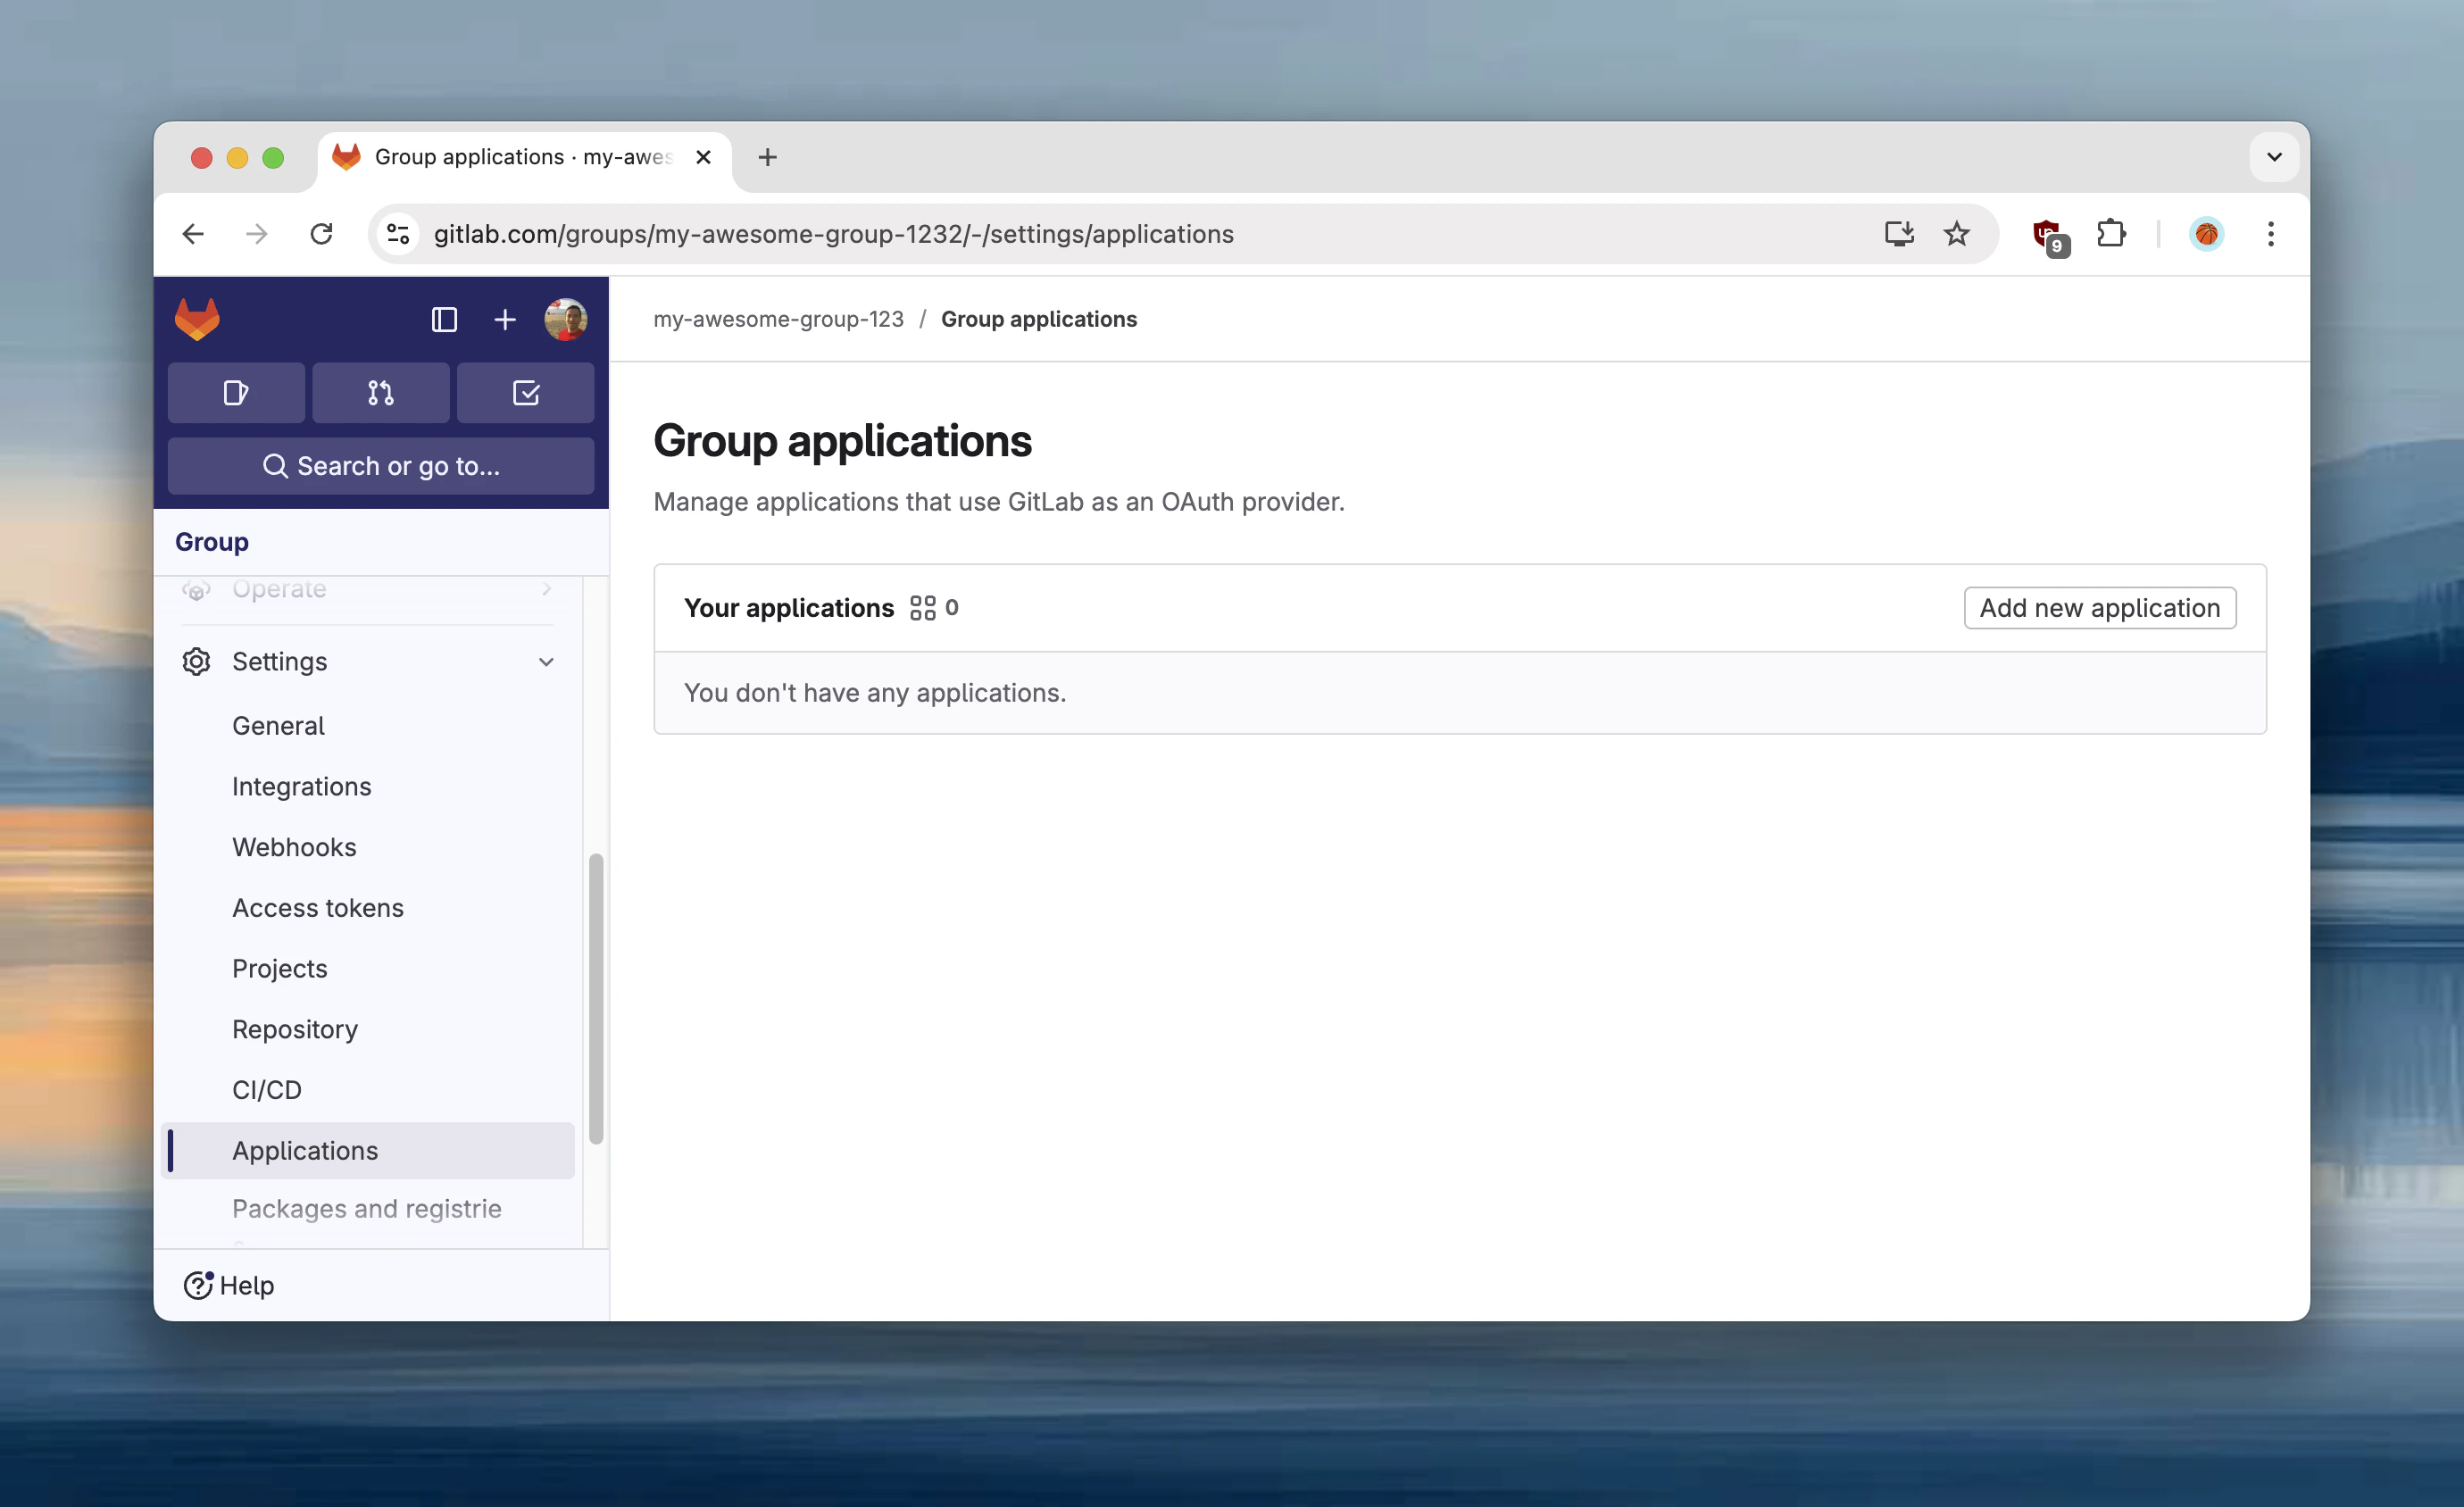Open the Chrome three-dot menu
2464x1507 pixels.
[x=2270, y=234]
